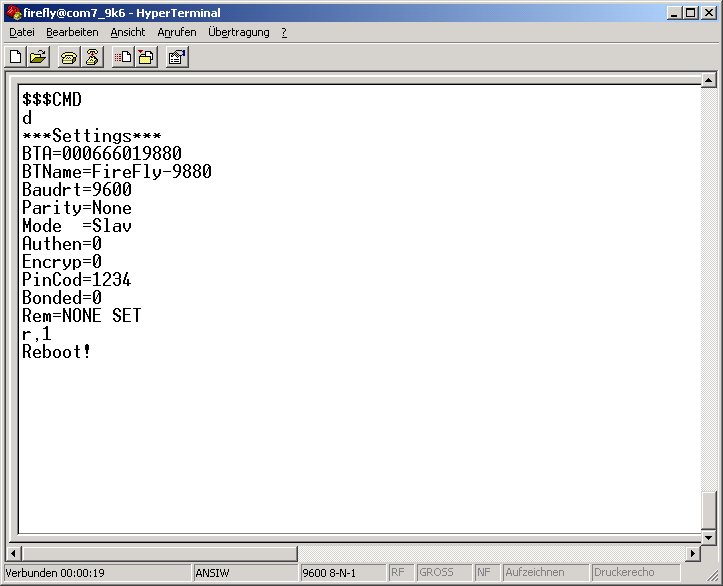The image size is (723, 586).
Task: Open the Properties toolbar icon
Action: 177,58
